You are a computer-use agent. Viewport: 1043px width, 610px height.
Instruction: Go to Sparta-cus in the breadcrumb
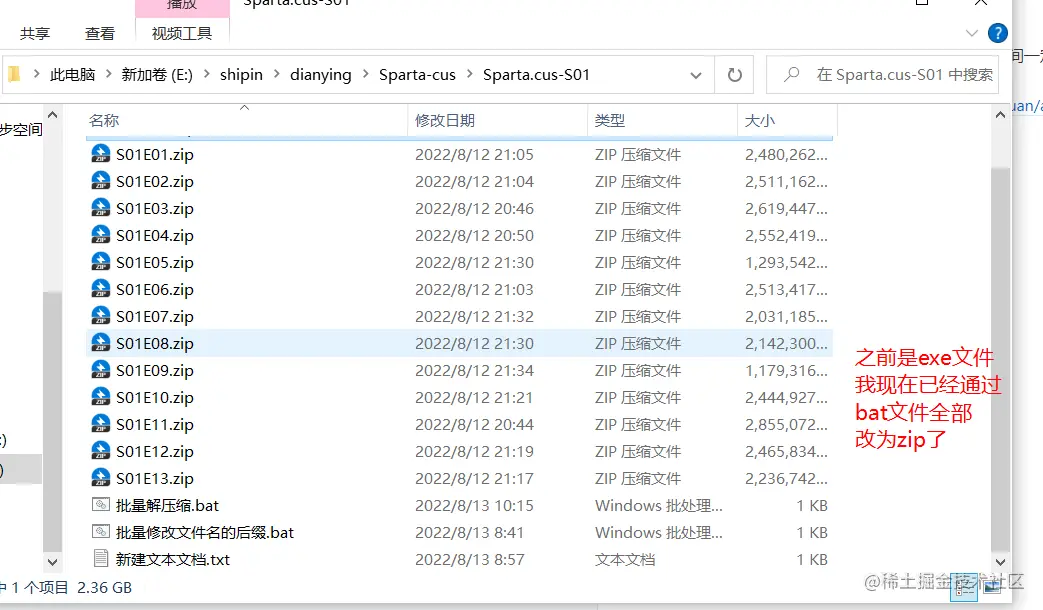(417, 75)
